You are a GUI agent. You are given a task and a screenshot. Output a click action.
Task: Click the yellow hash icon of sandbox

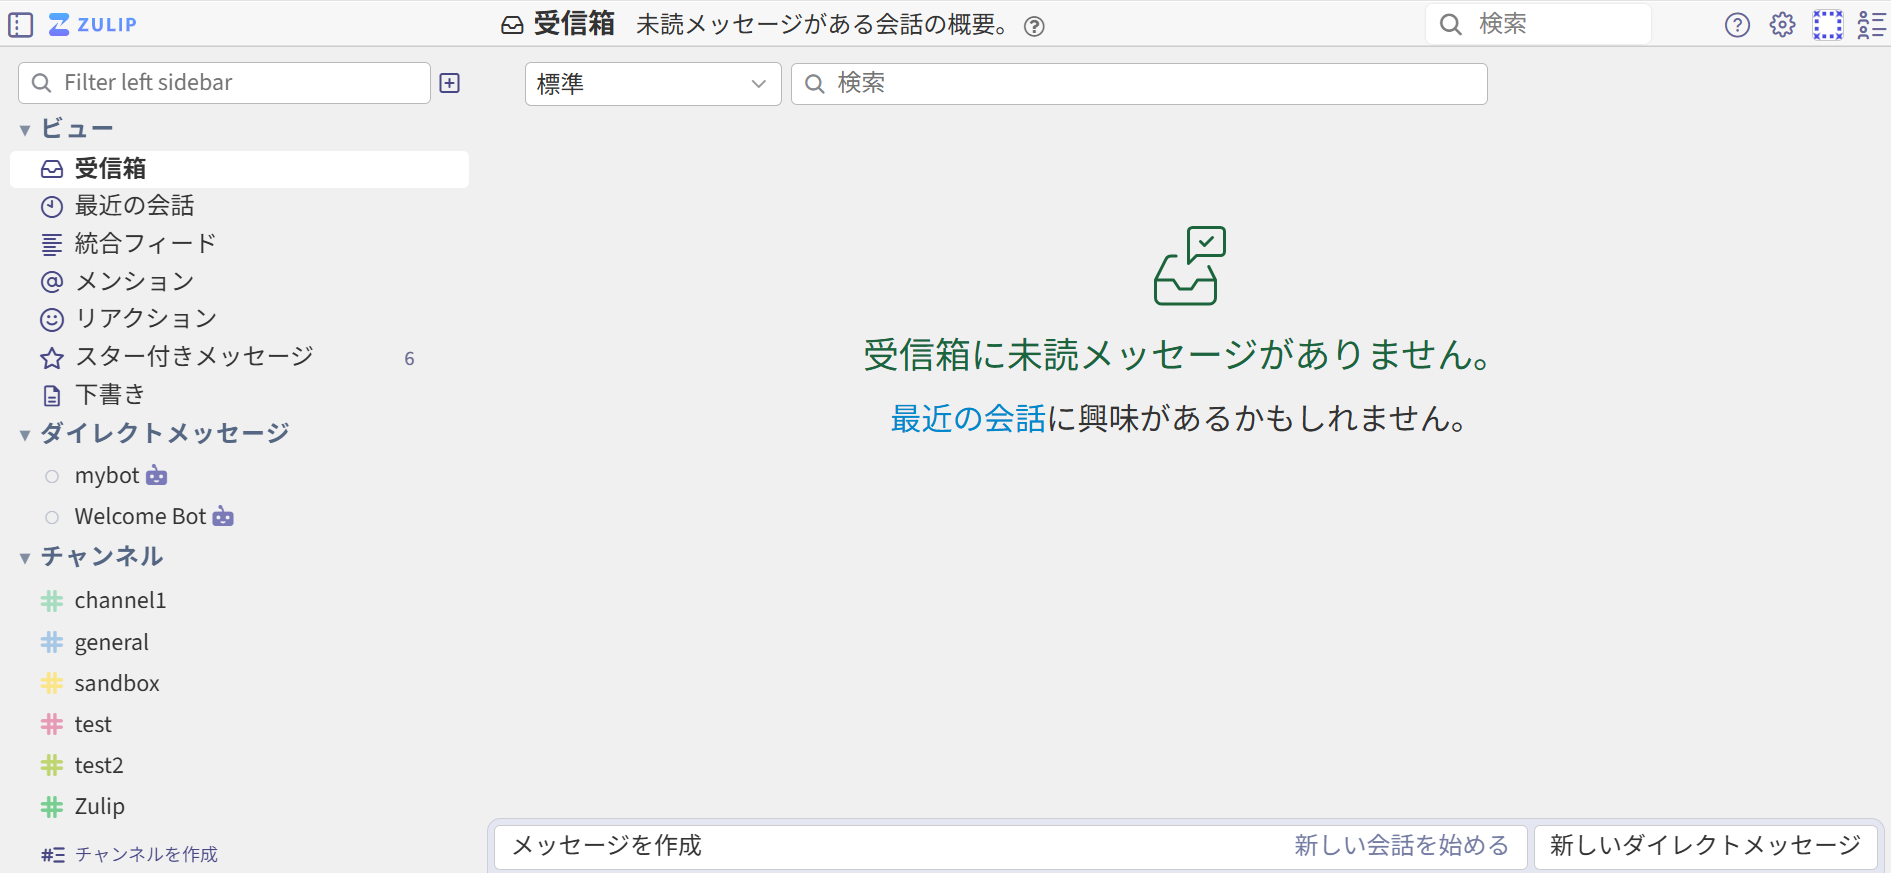pyautogui.click(x=52, y=683)
